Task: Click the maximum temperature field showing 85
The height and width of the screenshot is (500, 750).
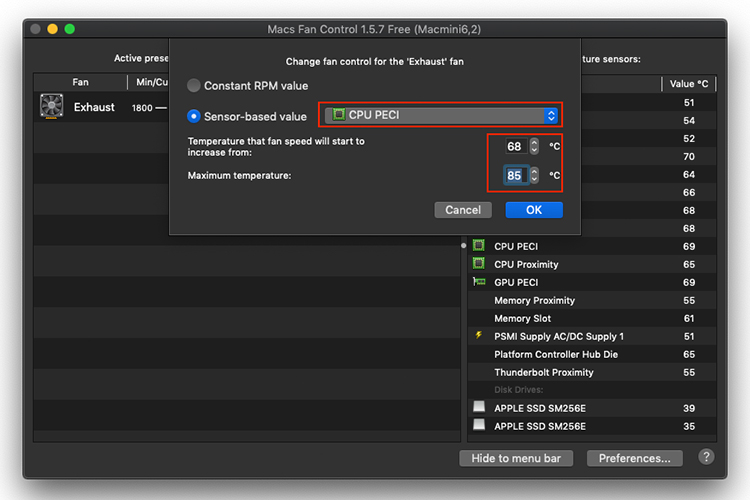Action: click(515, 176)
